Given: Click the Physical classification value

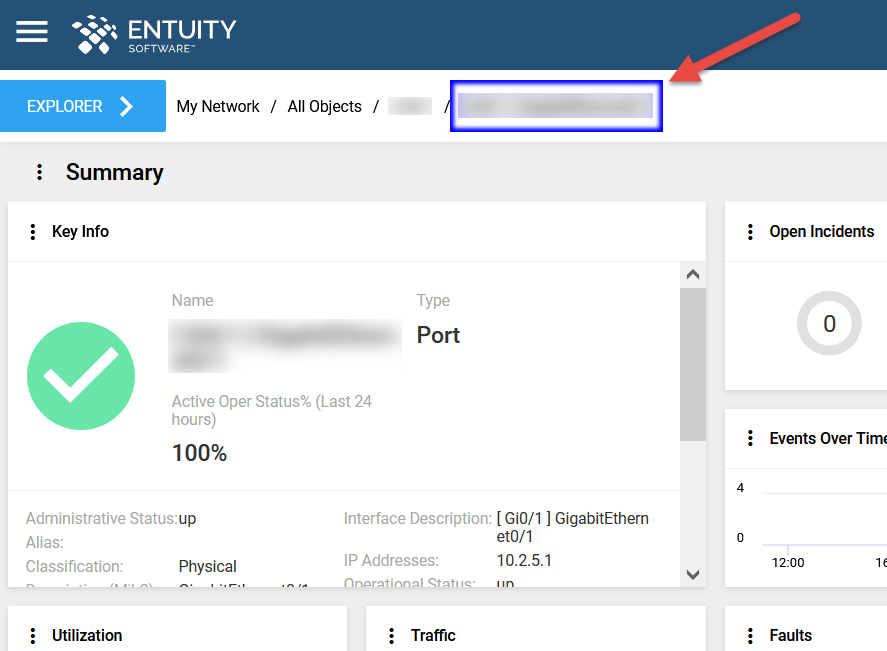Looking at the screenshot, I should [x=208, y=566].
